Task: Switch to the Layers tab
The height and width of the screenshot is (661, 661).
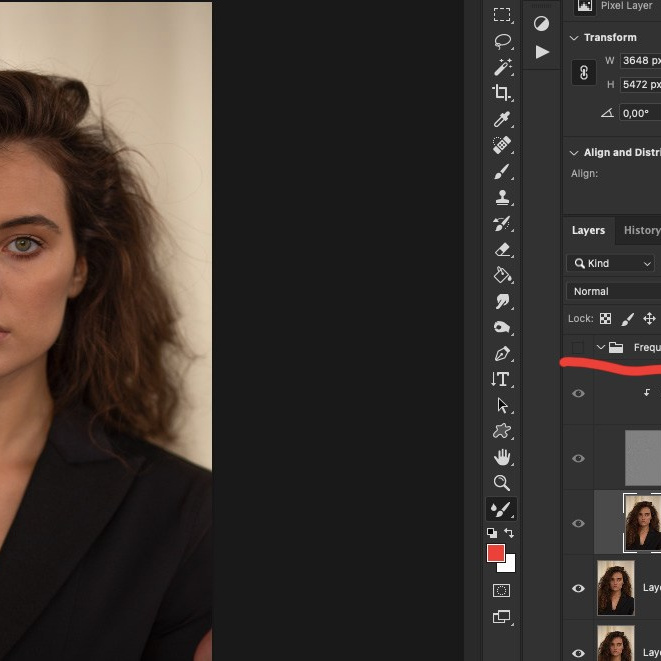Action: coord(588,230)
